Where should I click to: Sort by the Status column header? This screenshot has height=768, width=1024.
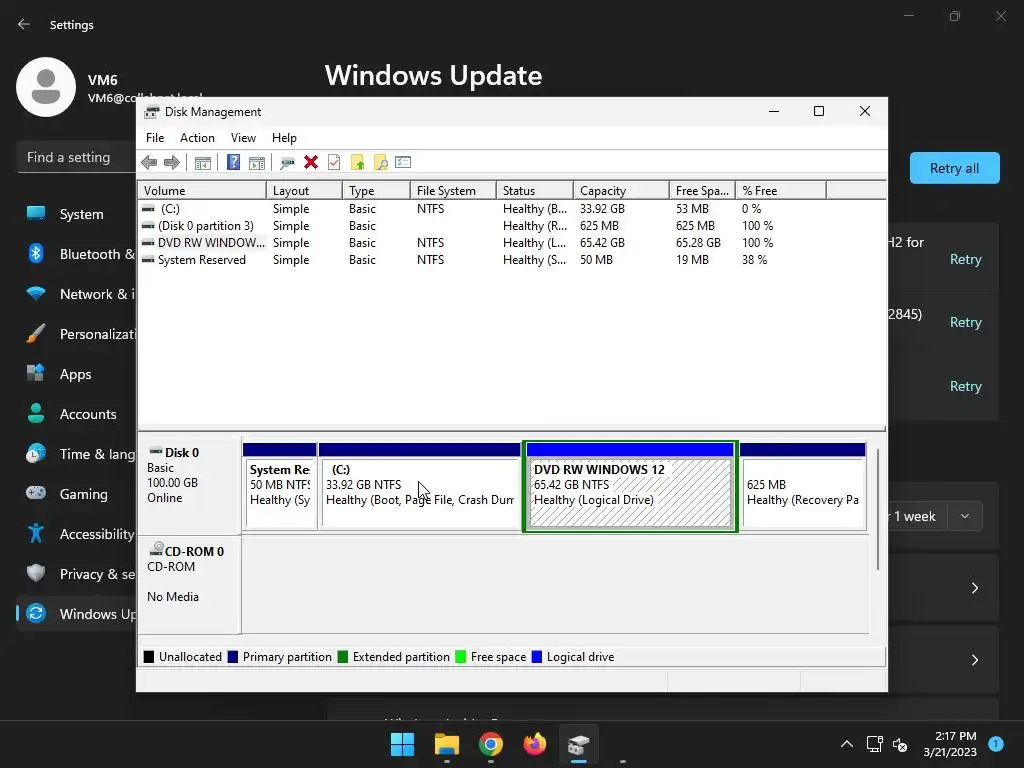tap(535, 191)
